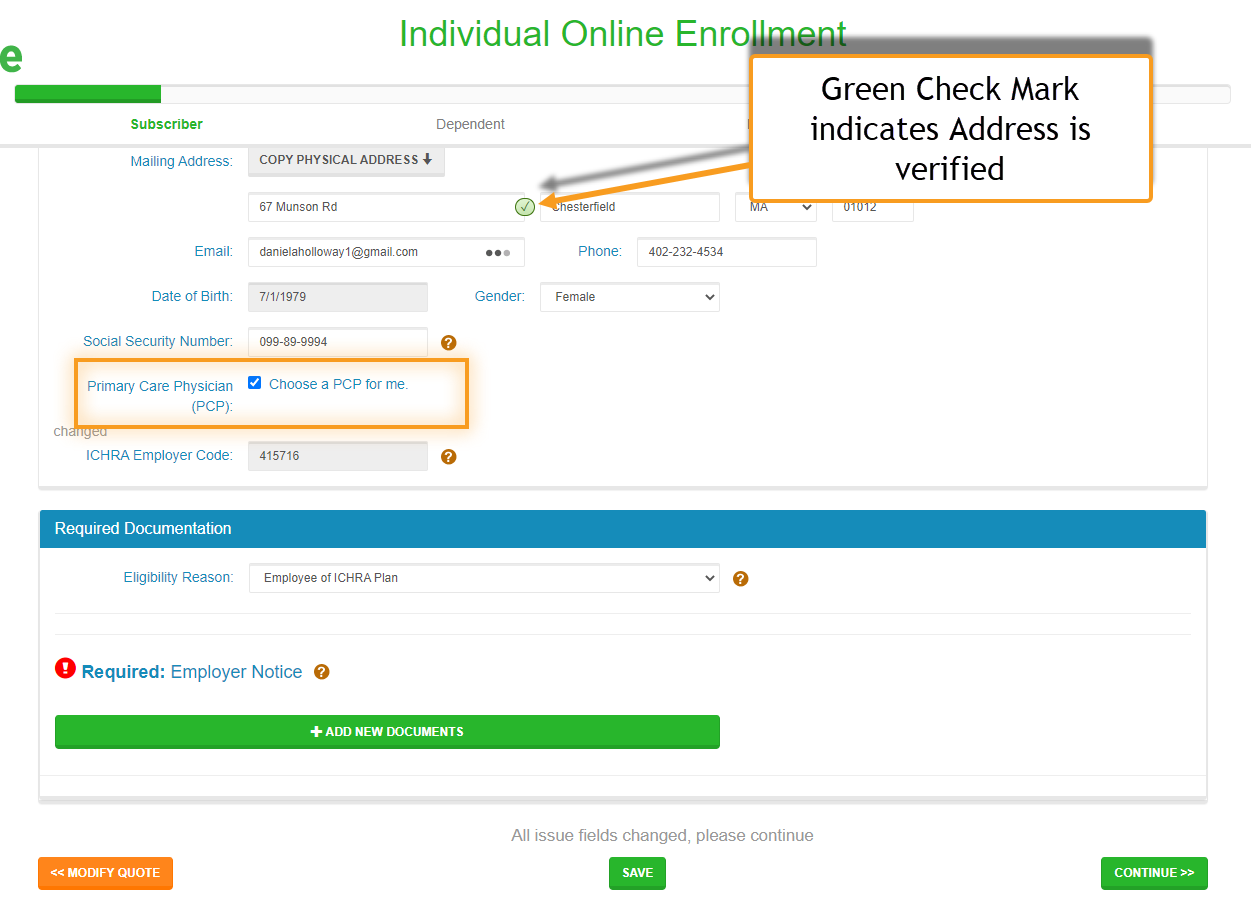
Task: Go to the Dependent step tab
Action: 470,124
